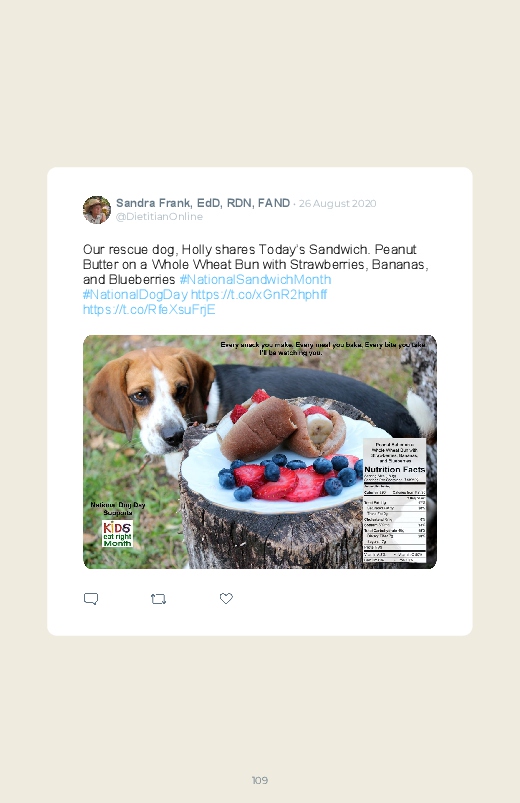Click the tweet text about rescue dog Holly

pyautogui.click(x=255, y=264)
